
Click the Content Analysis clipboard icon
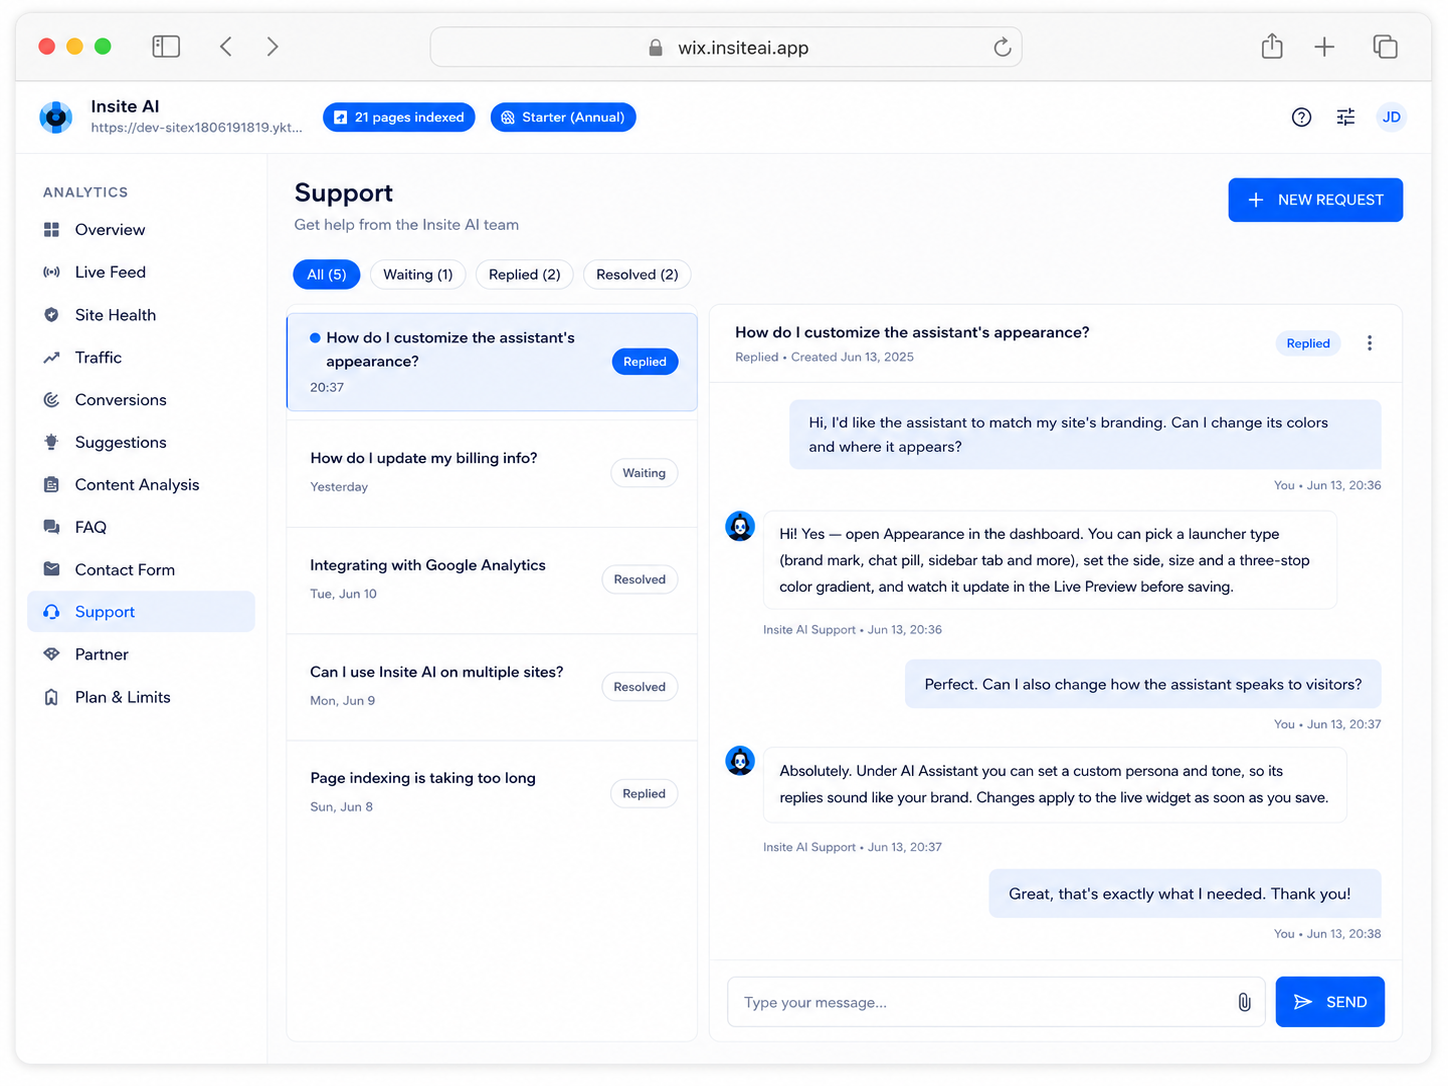51,485
